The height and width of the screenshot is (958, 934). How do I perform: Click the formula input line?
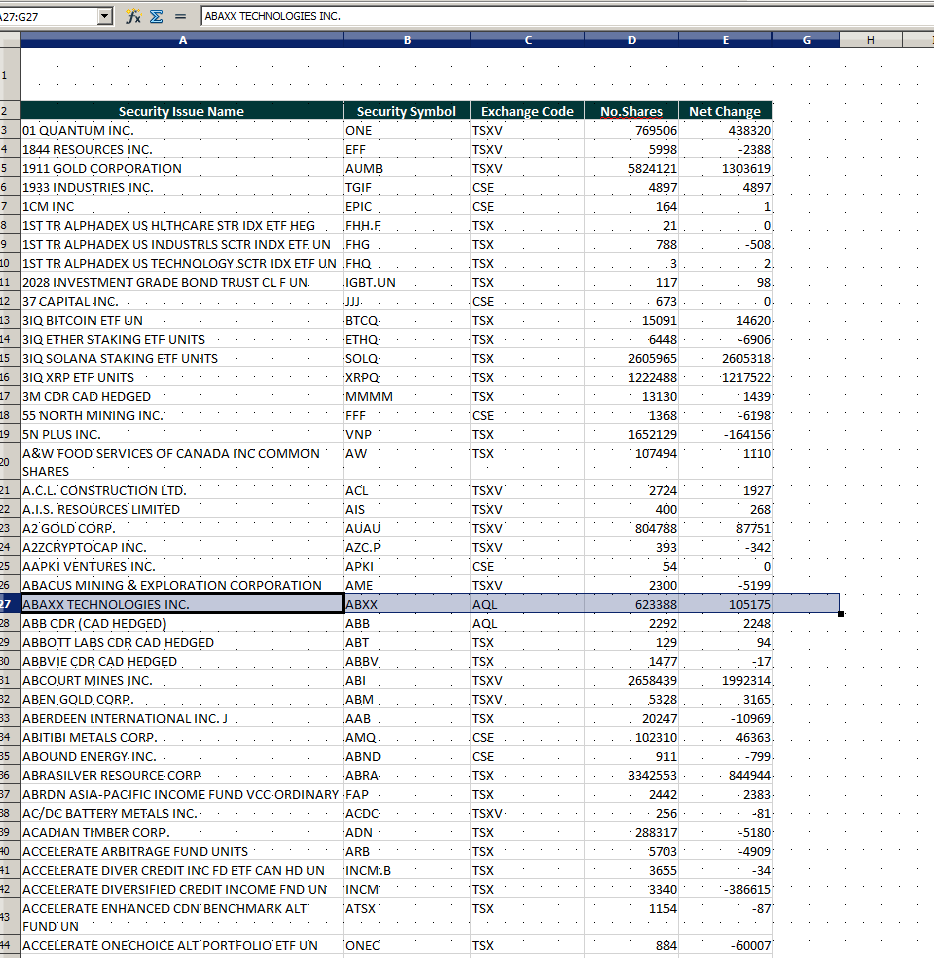coord(567,16)
